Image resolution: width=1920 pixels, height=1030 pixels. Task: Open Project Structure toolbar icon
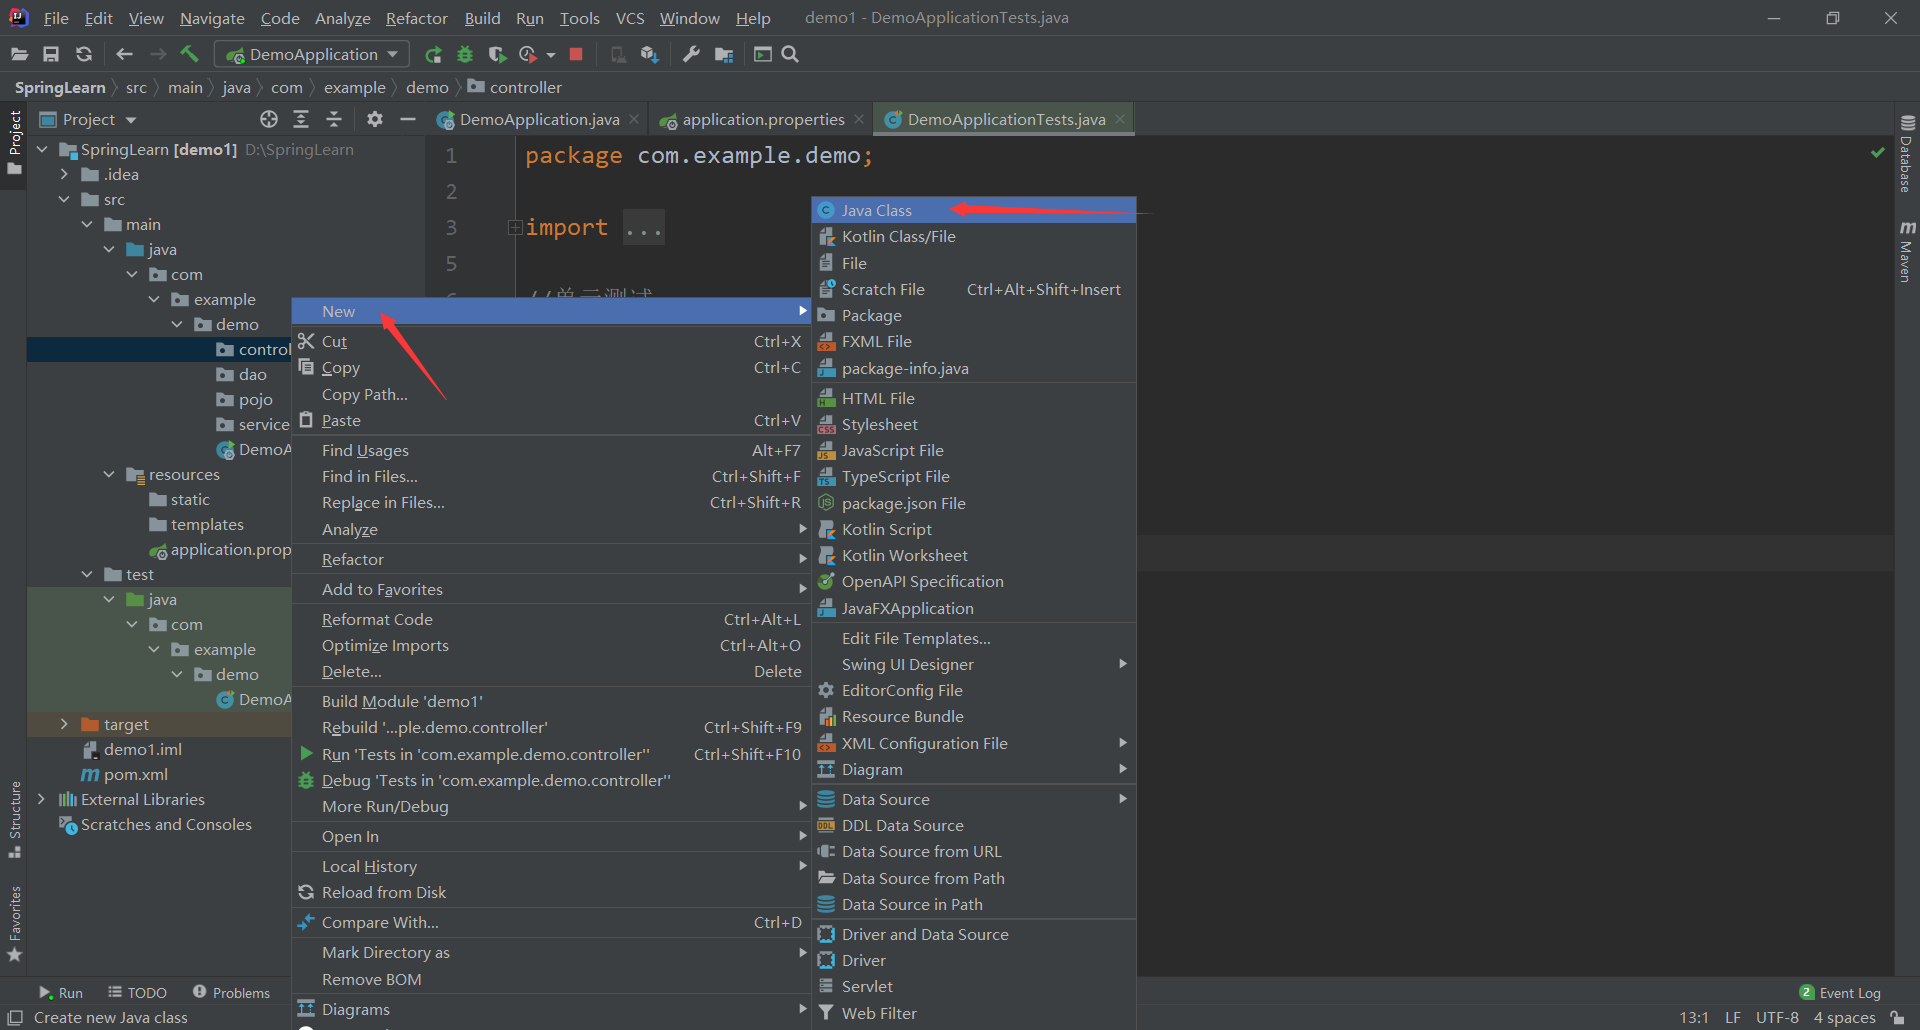724,54
